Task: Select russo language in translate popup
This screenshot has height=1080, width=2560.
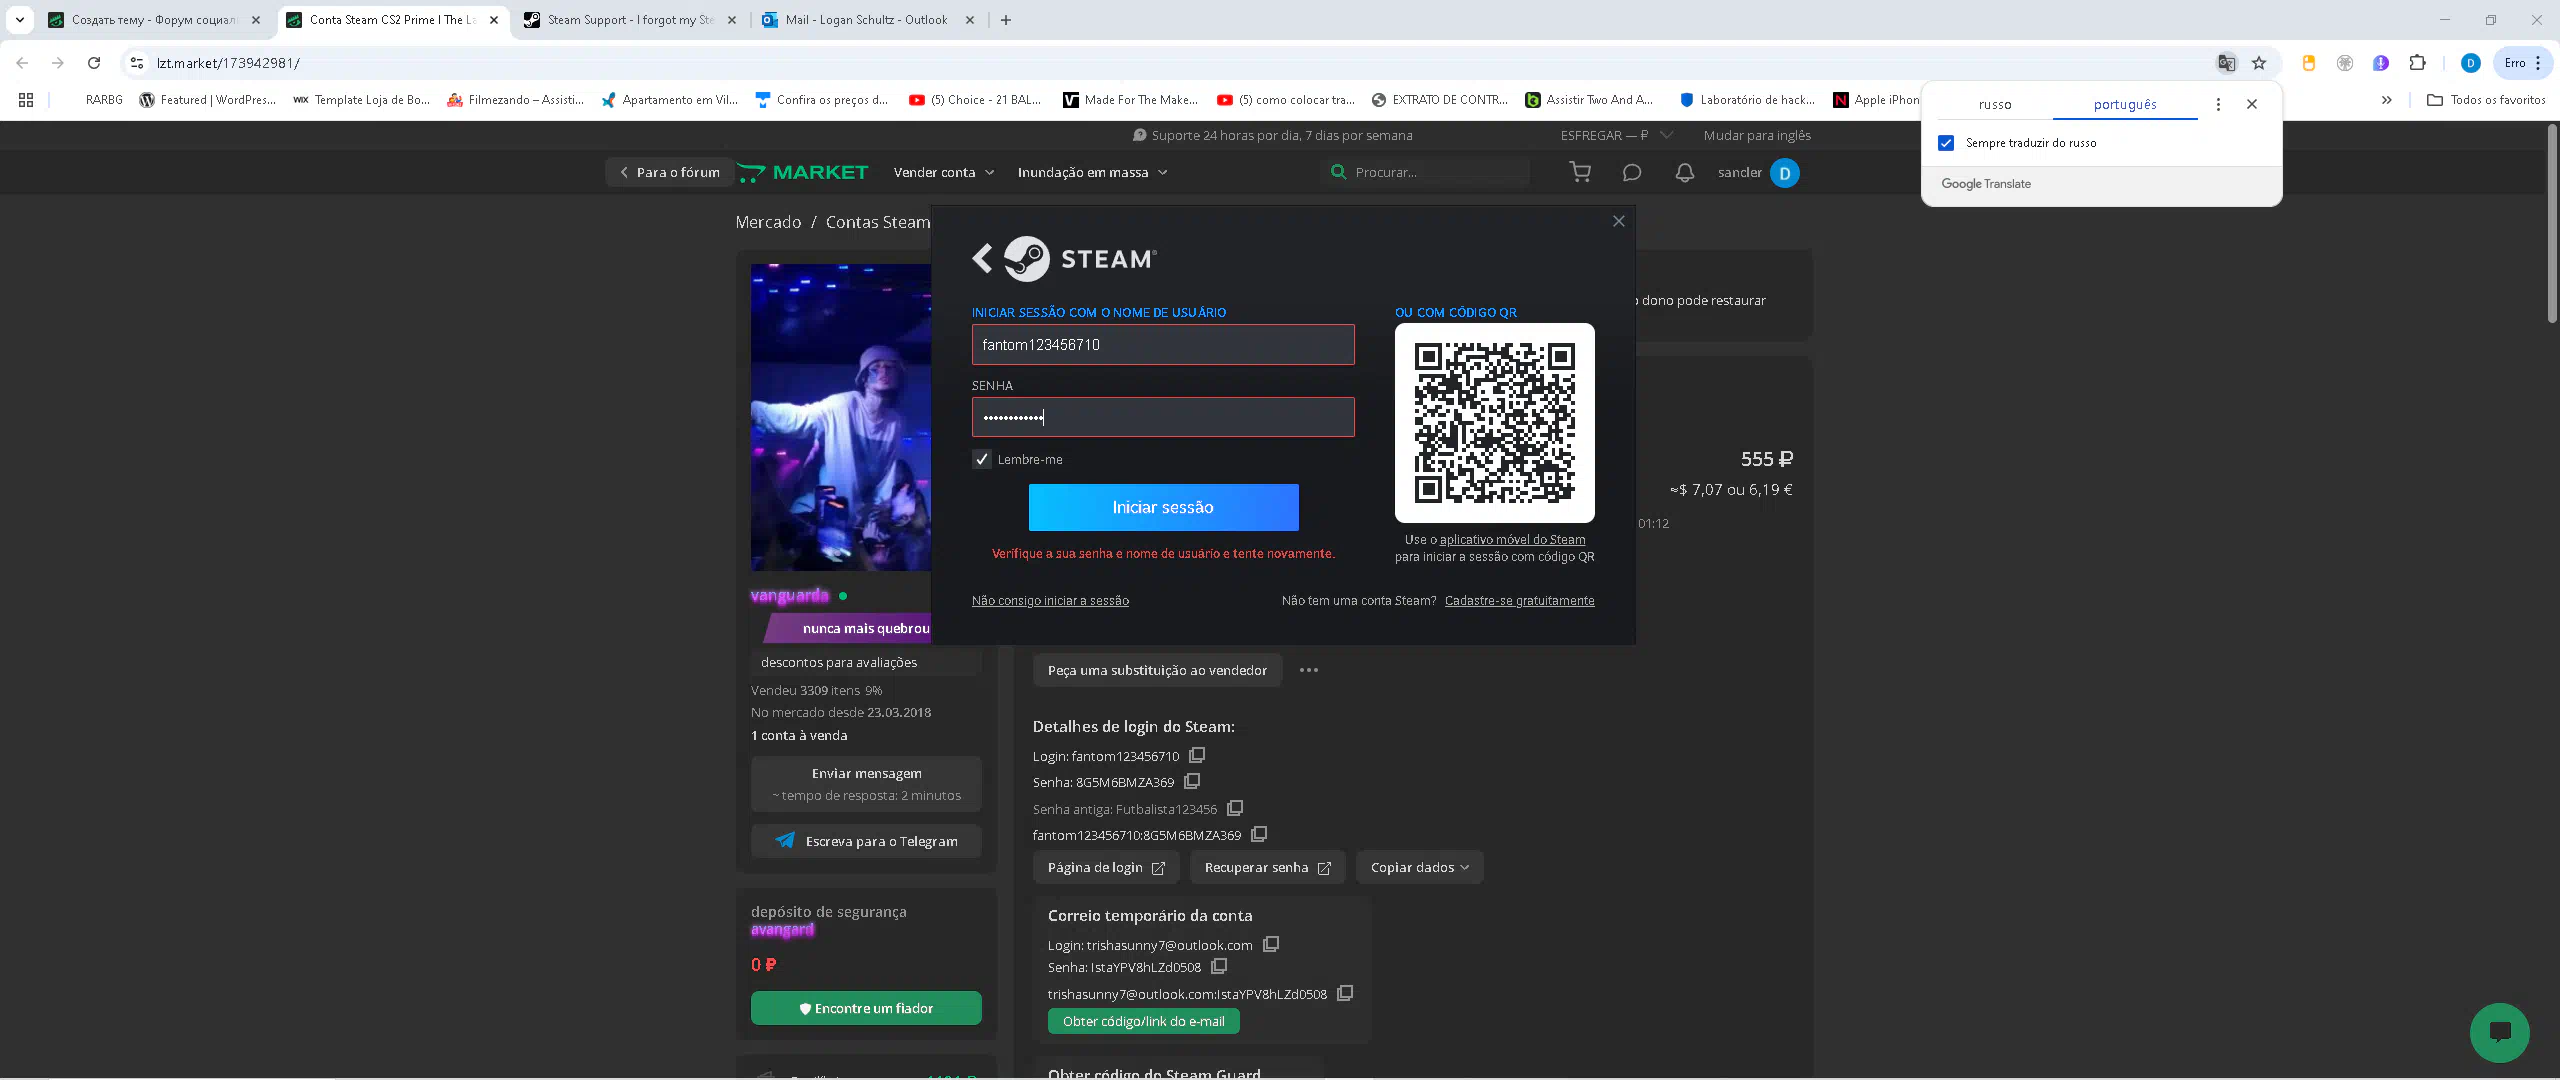Action: (1995, 104)
